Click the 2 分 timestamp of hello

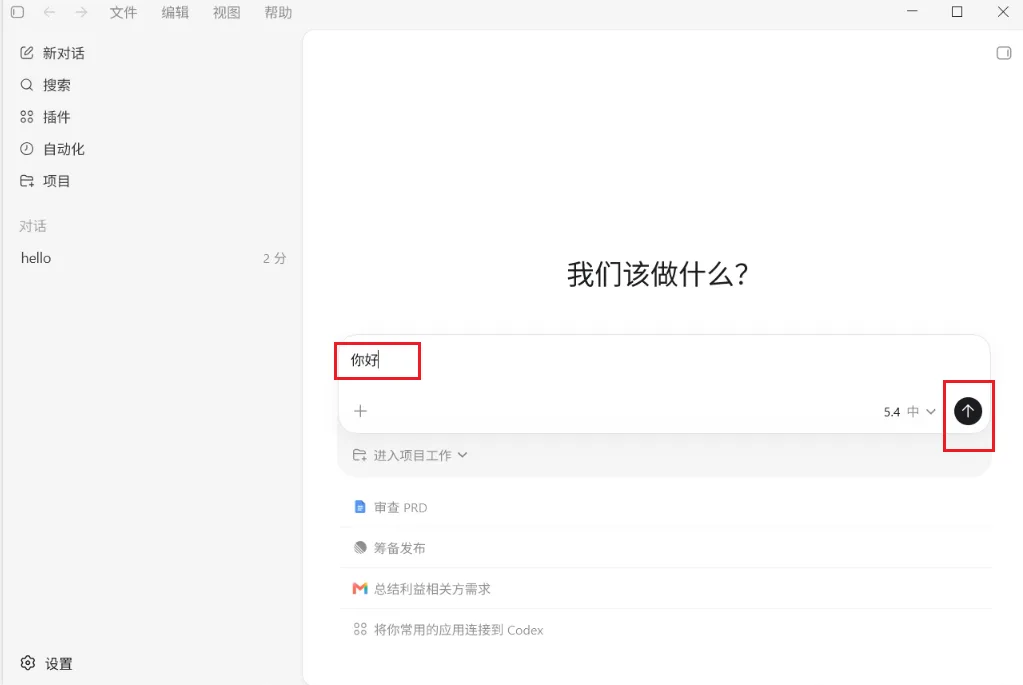(275, 258)
